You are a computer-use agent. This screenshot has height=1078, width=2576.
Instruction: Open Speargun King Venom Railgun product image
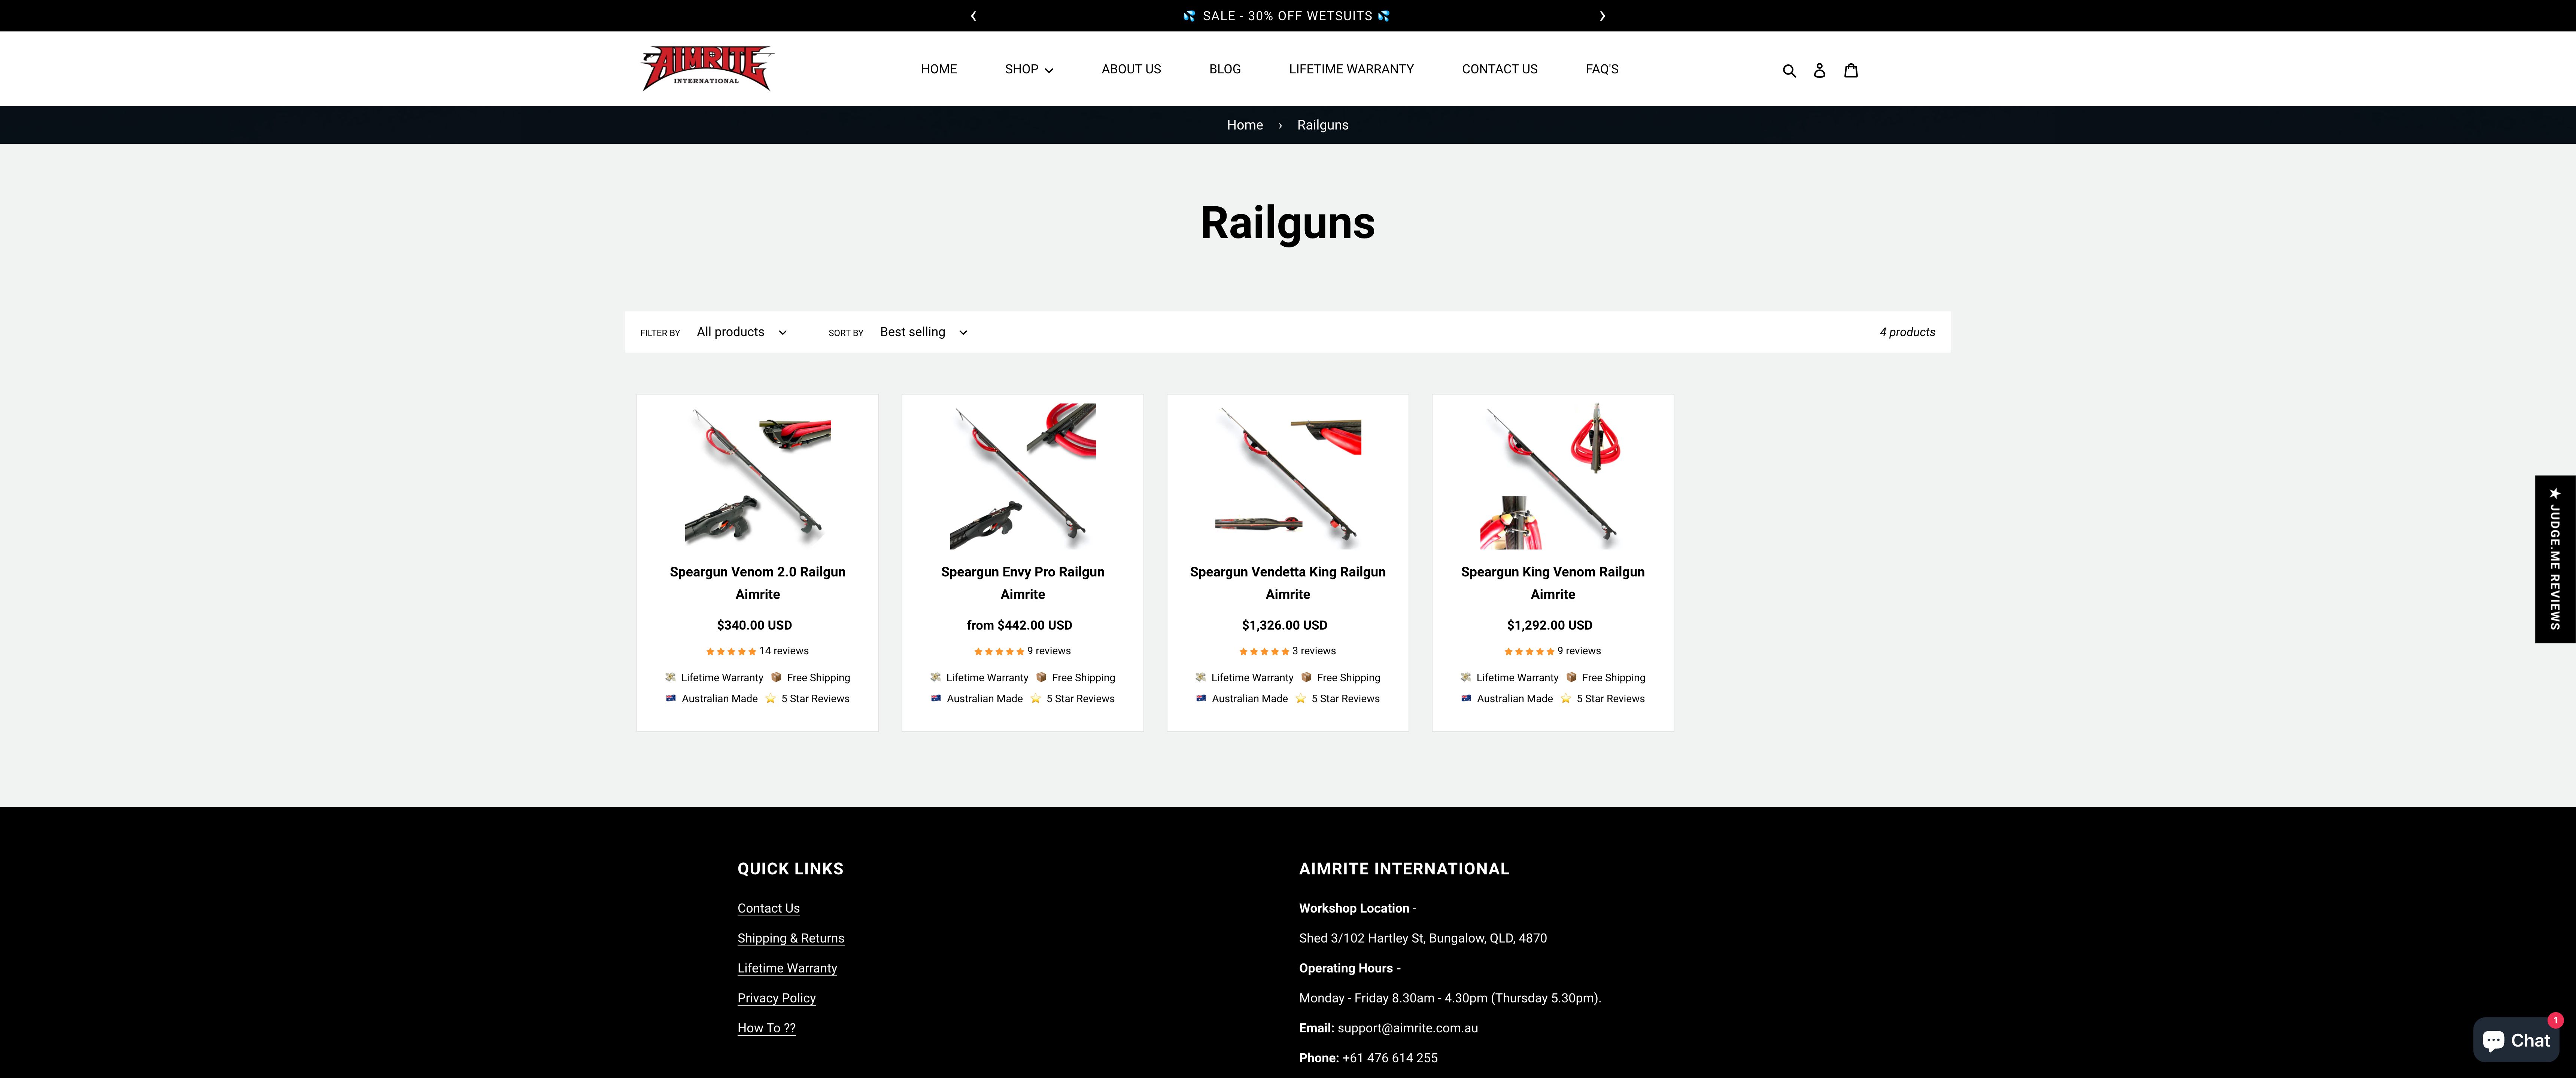1553,476
